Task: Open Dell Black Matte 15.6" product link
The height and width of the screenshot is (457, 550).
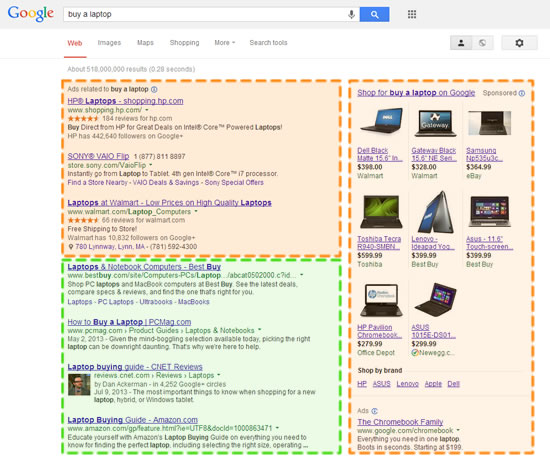Action: tap(380, 154)
